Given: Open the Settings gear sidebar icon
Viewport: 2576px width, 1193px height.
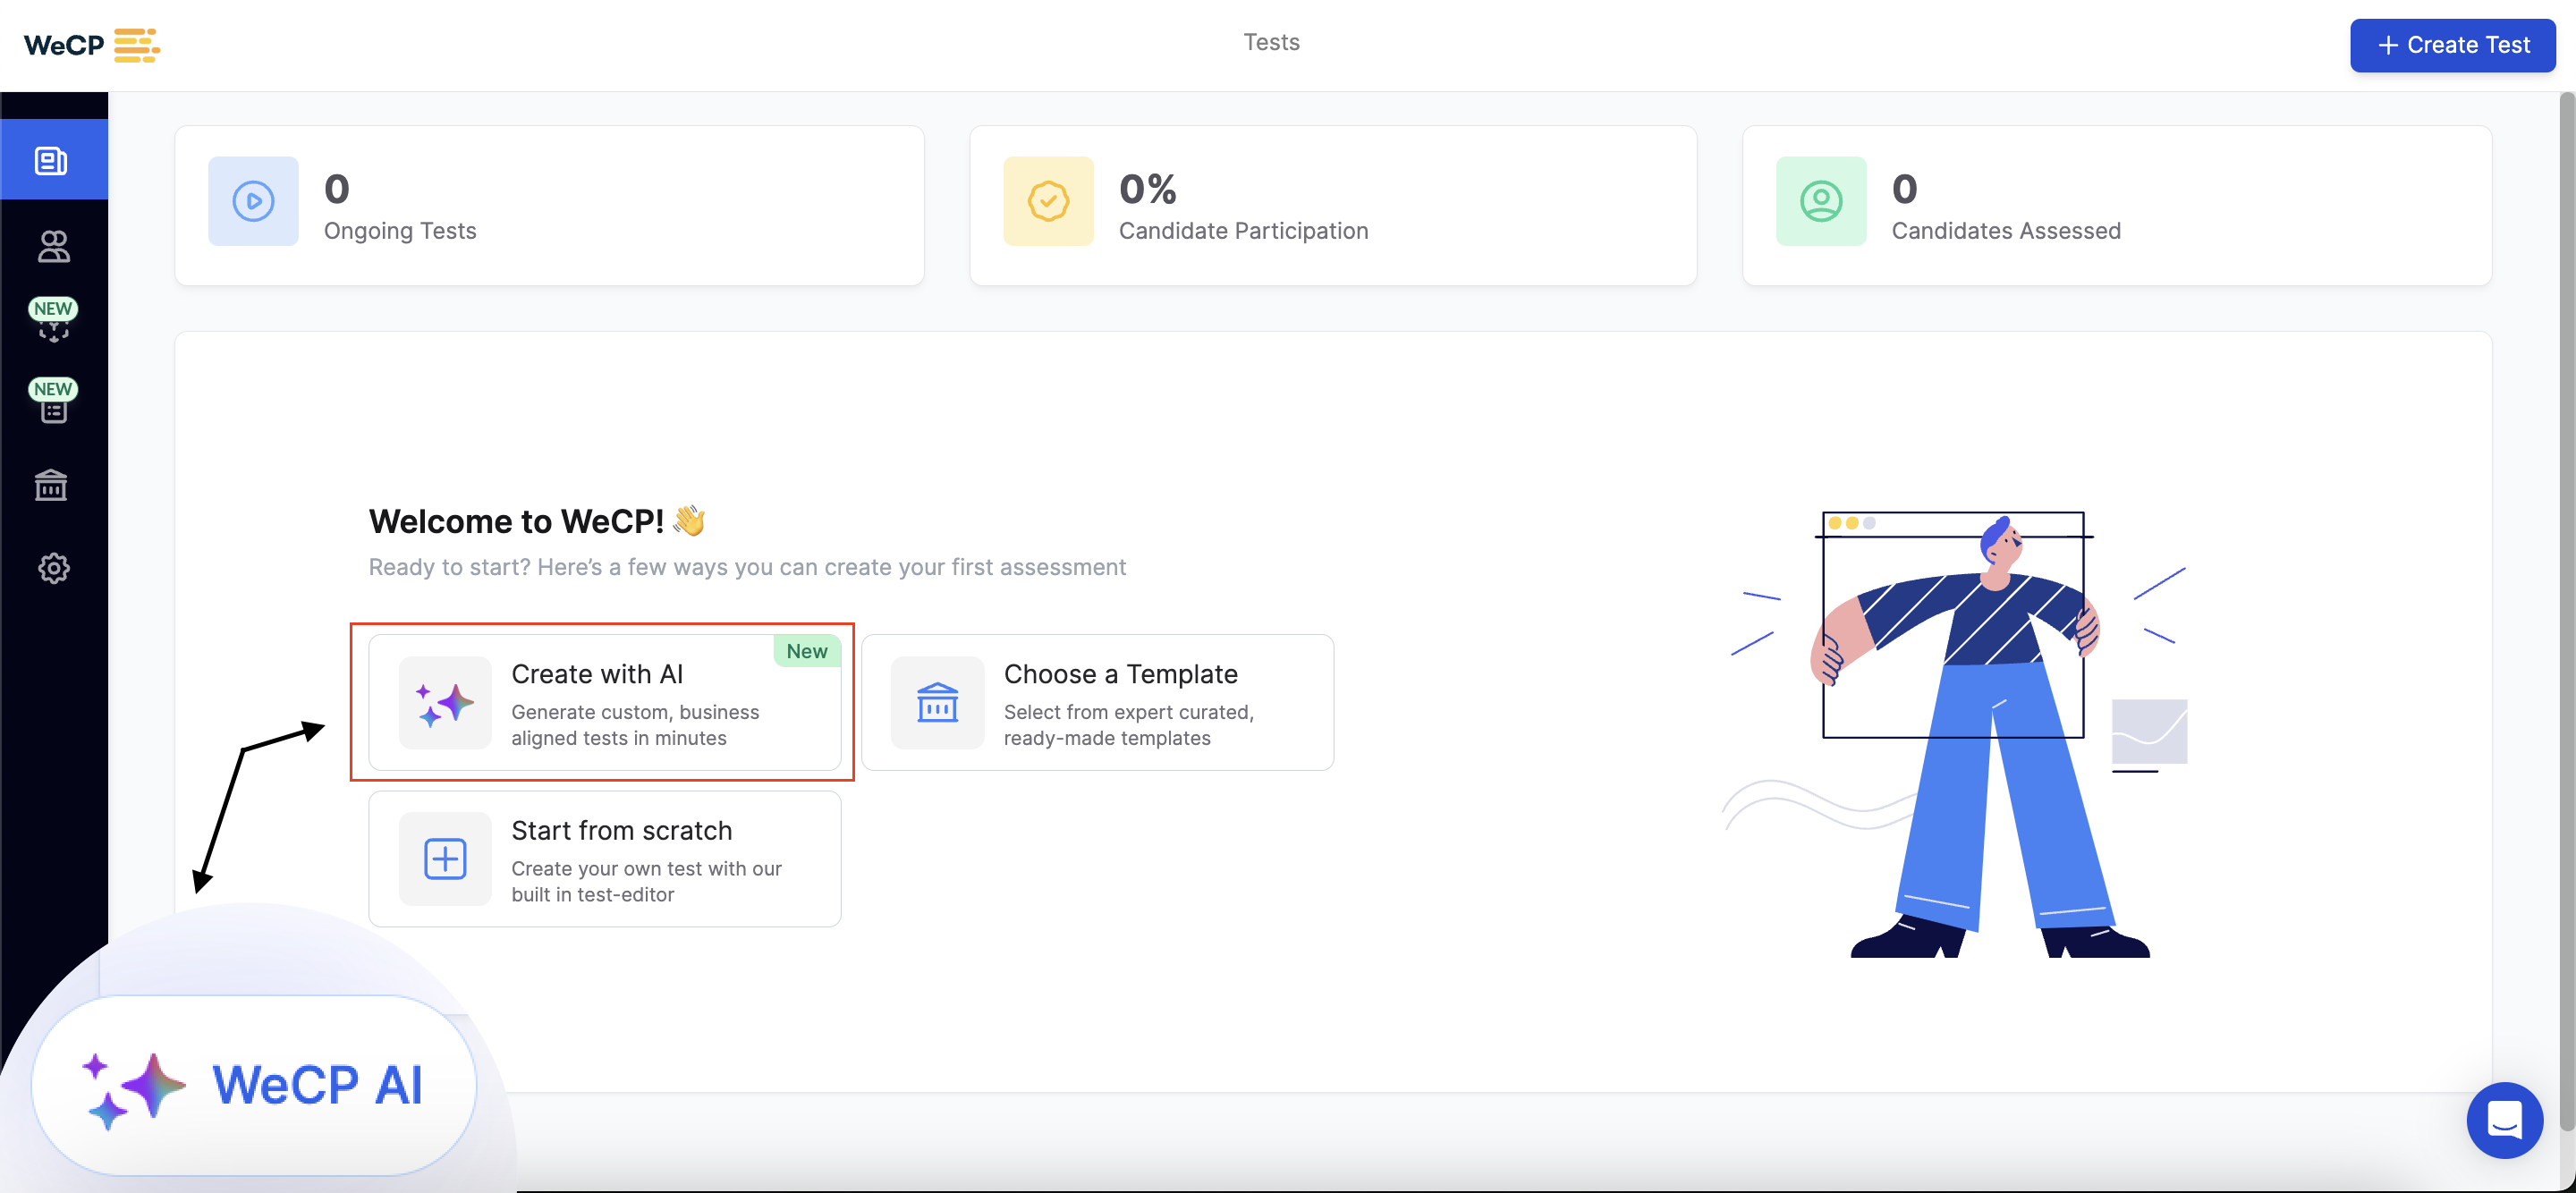Looking at the screenshot, I should 53,568.
